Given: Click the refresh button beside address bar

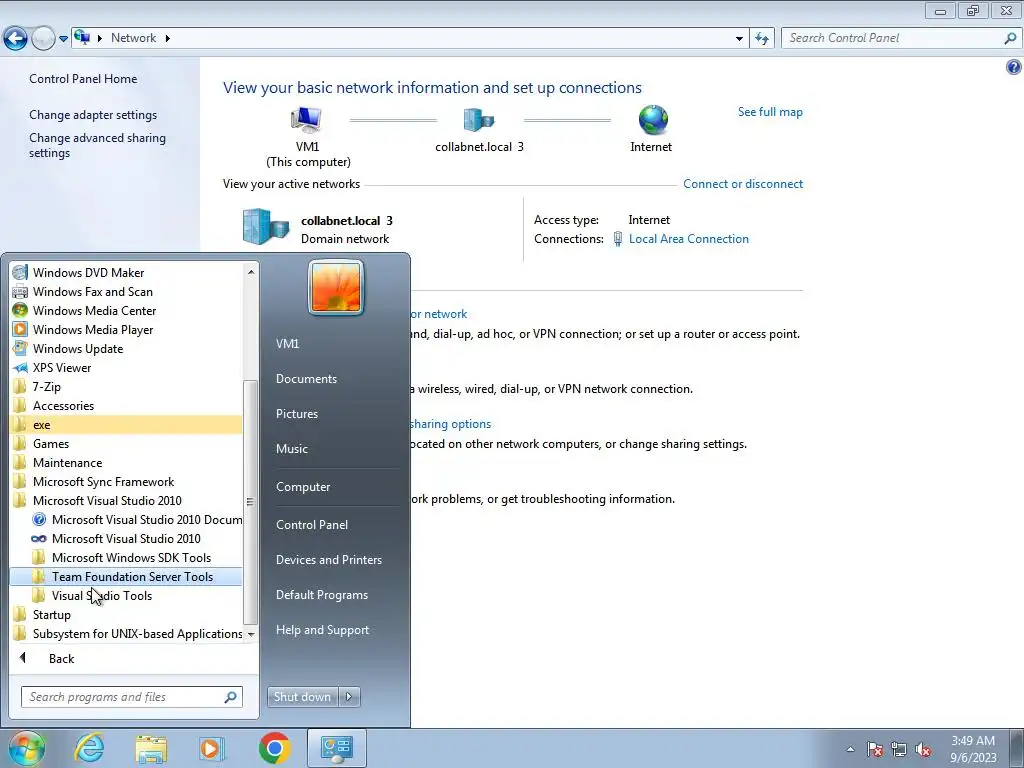Looking at the screenshot, I should pyautogui.click(x=762, y=38).
